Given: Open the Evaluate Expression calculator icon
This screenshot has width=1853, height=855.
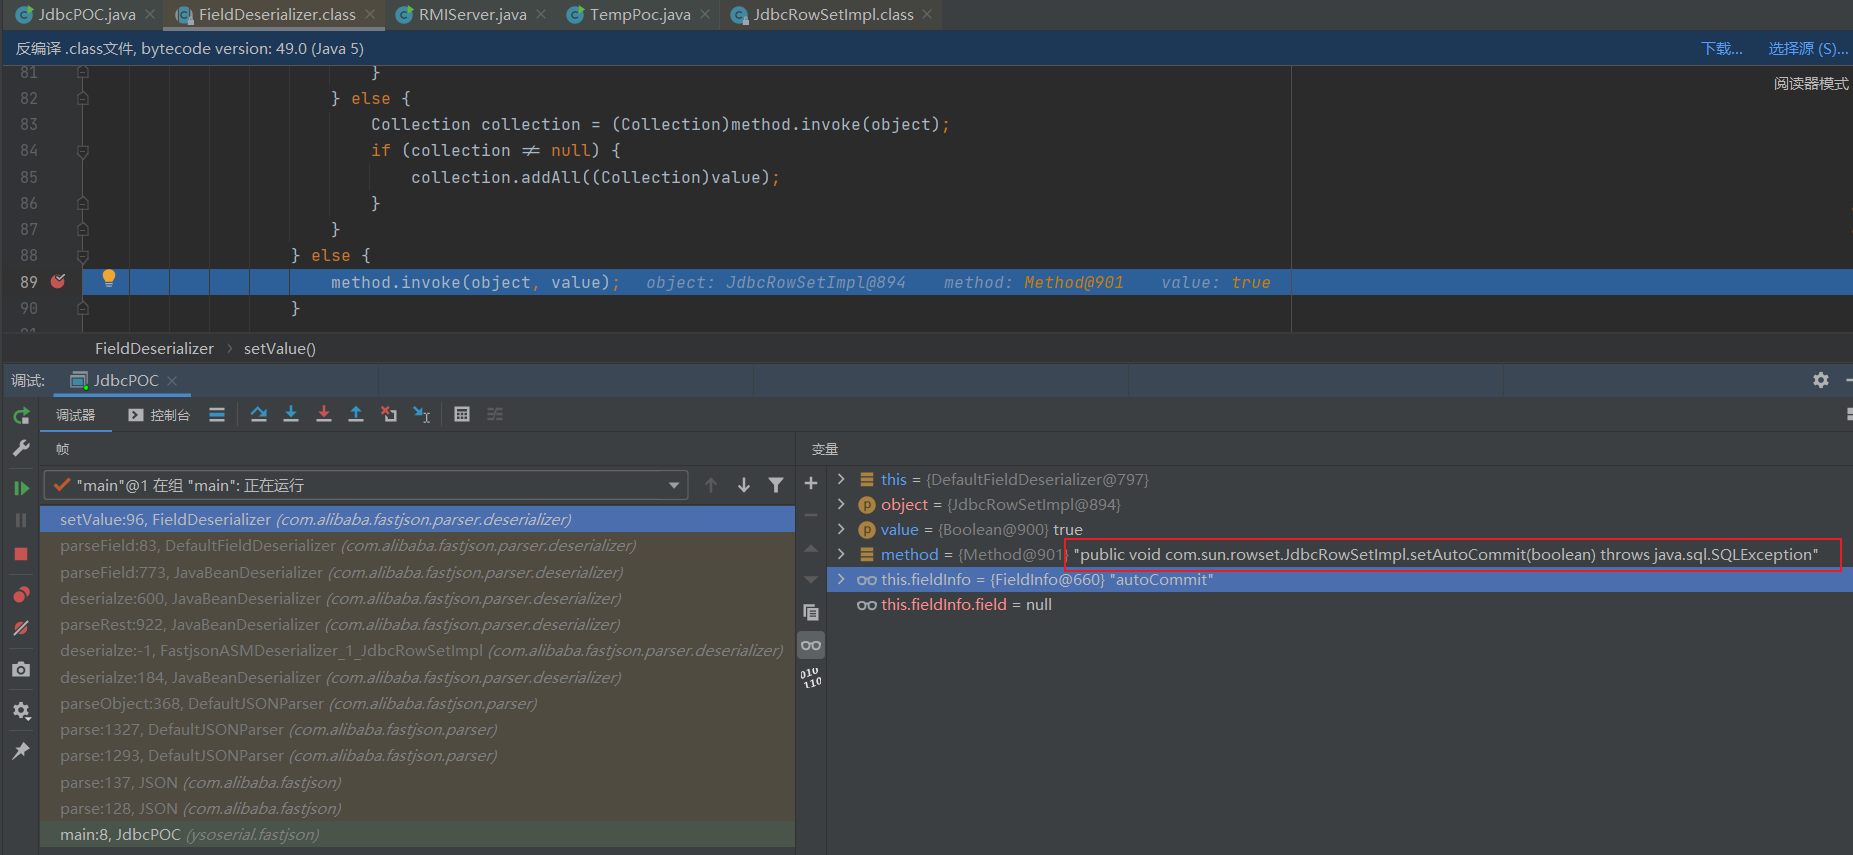Looking at the screenshot, I should pos(461,415).
